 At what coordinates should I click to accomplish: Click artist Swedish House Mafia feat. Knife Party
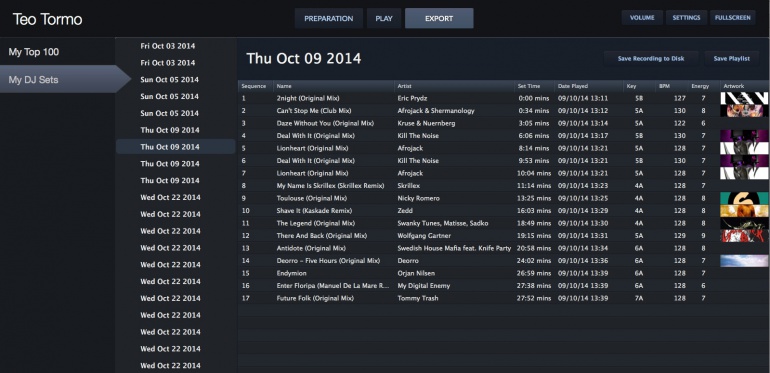pos(454,248)
